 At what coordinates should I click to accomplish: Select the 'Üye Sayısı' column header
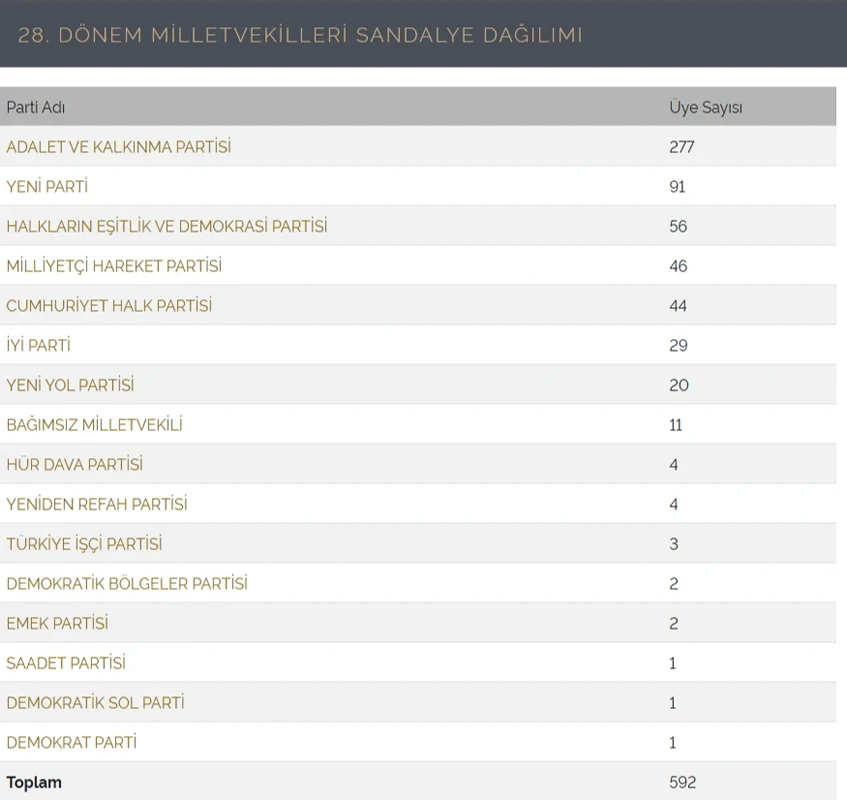pyautogui.click(x=705, y=107)
